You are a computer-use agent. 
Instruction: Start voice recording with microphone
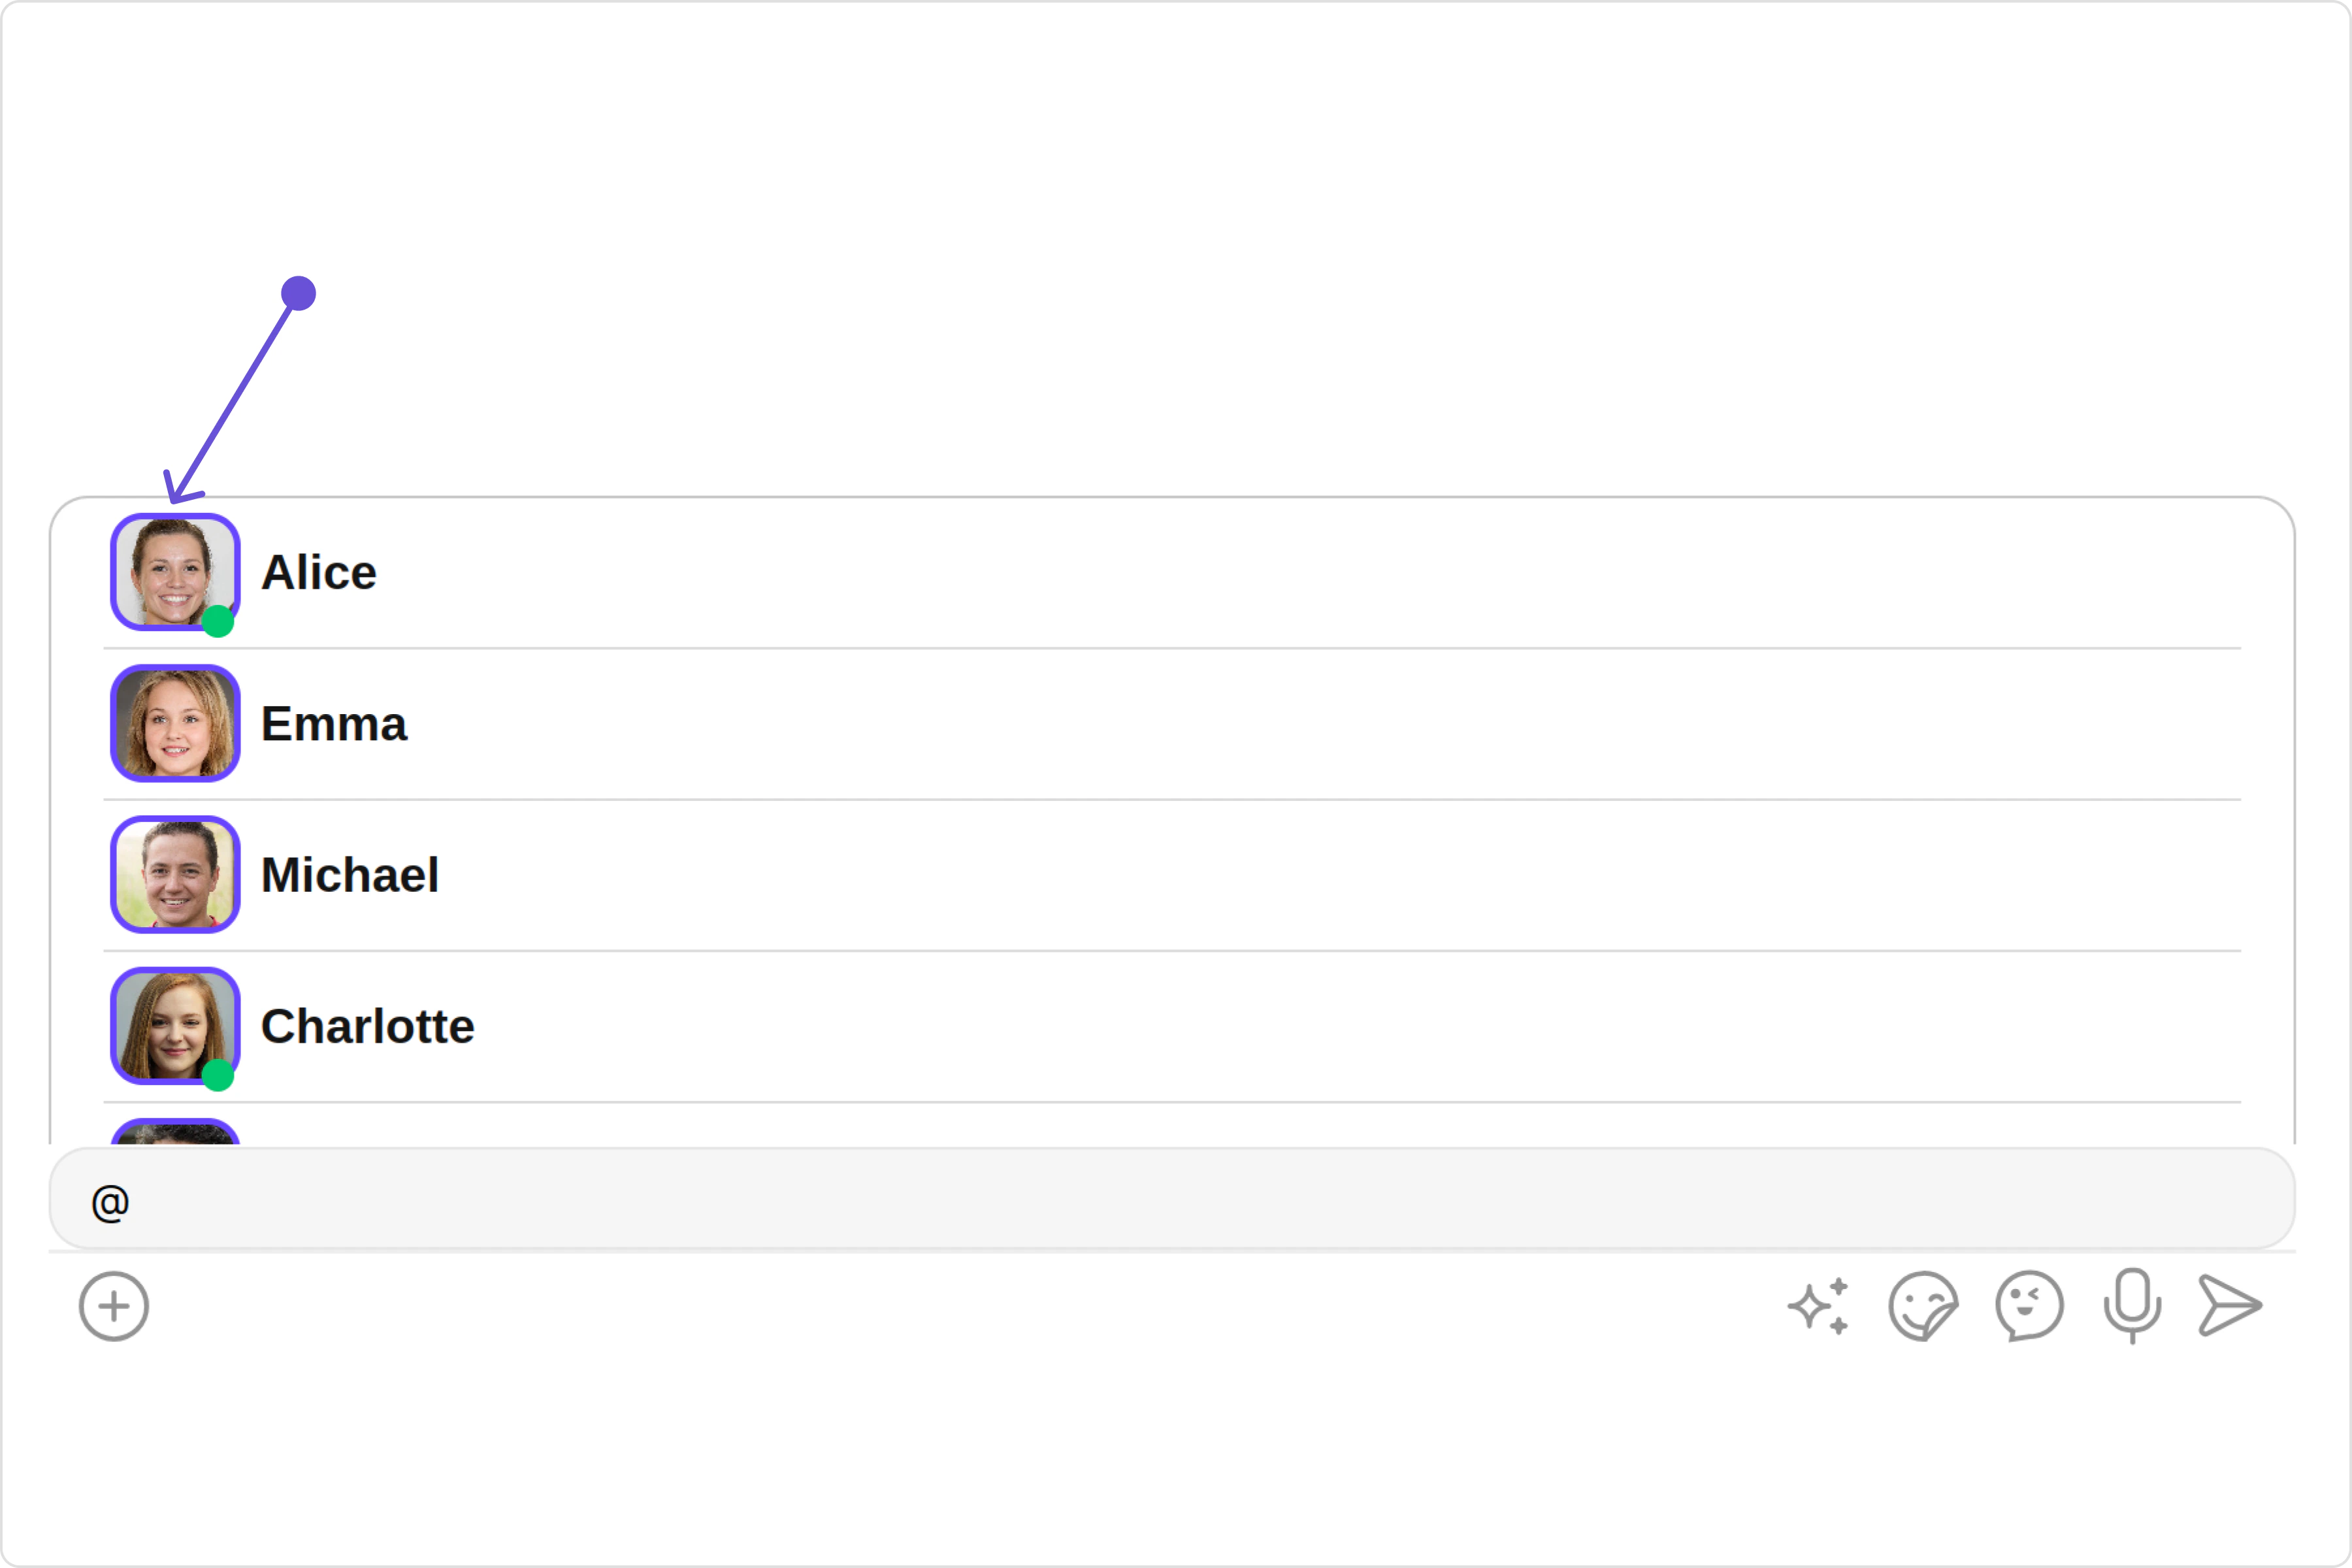(2132, 1305)
